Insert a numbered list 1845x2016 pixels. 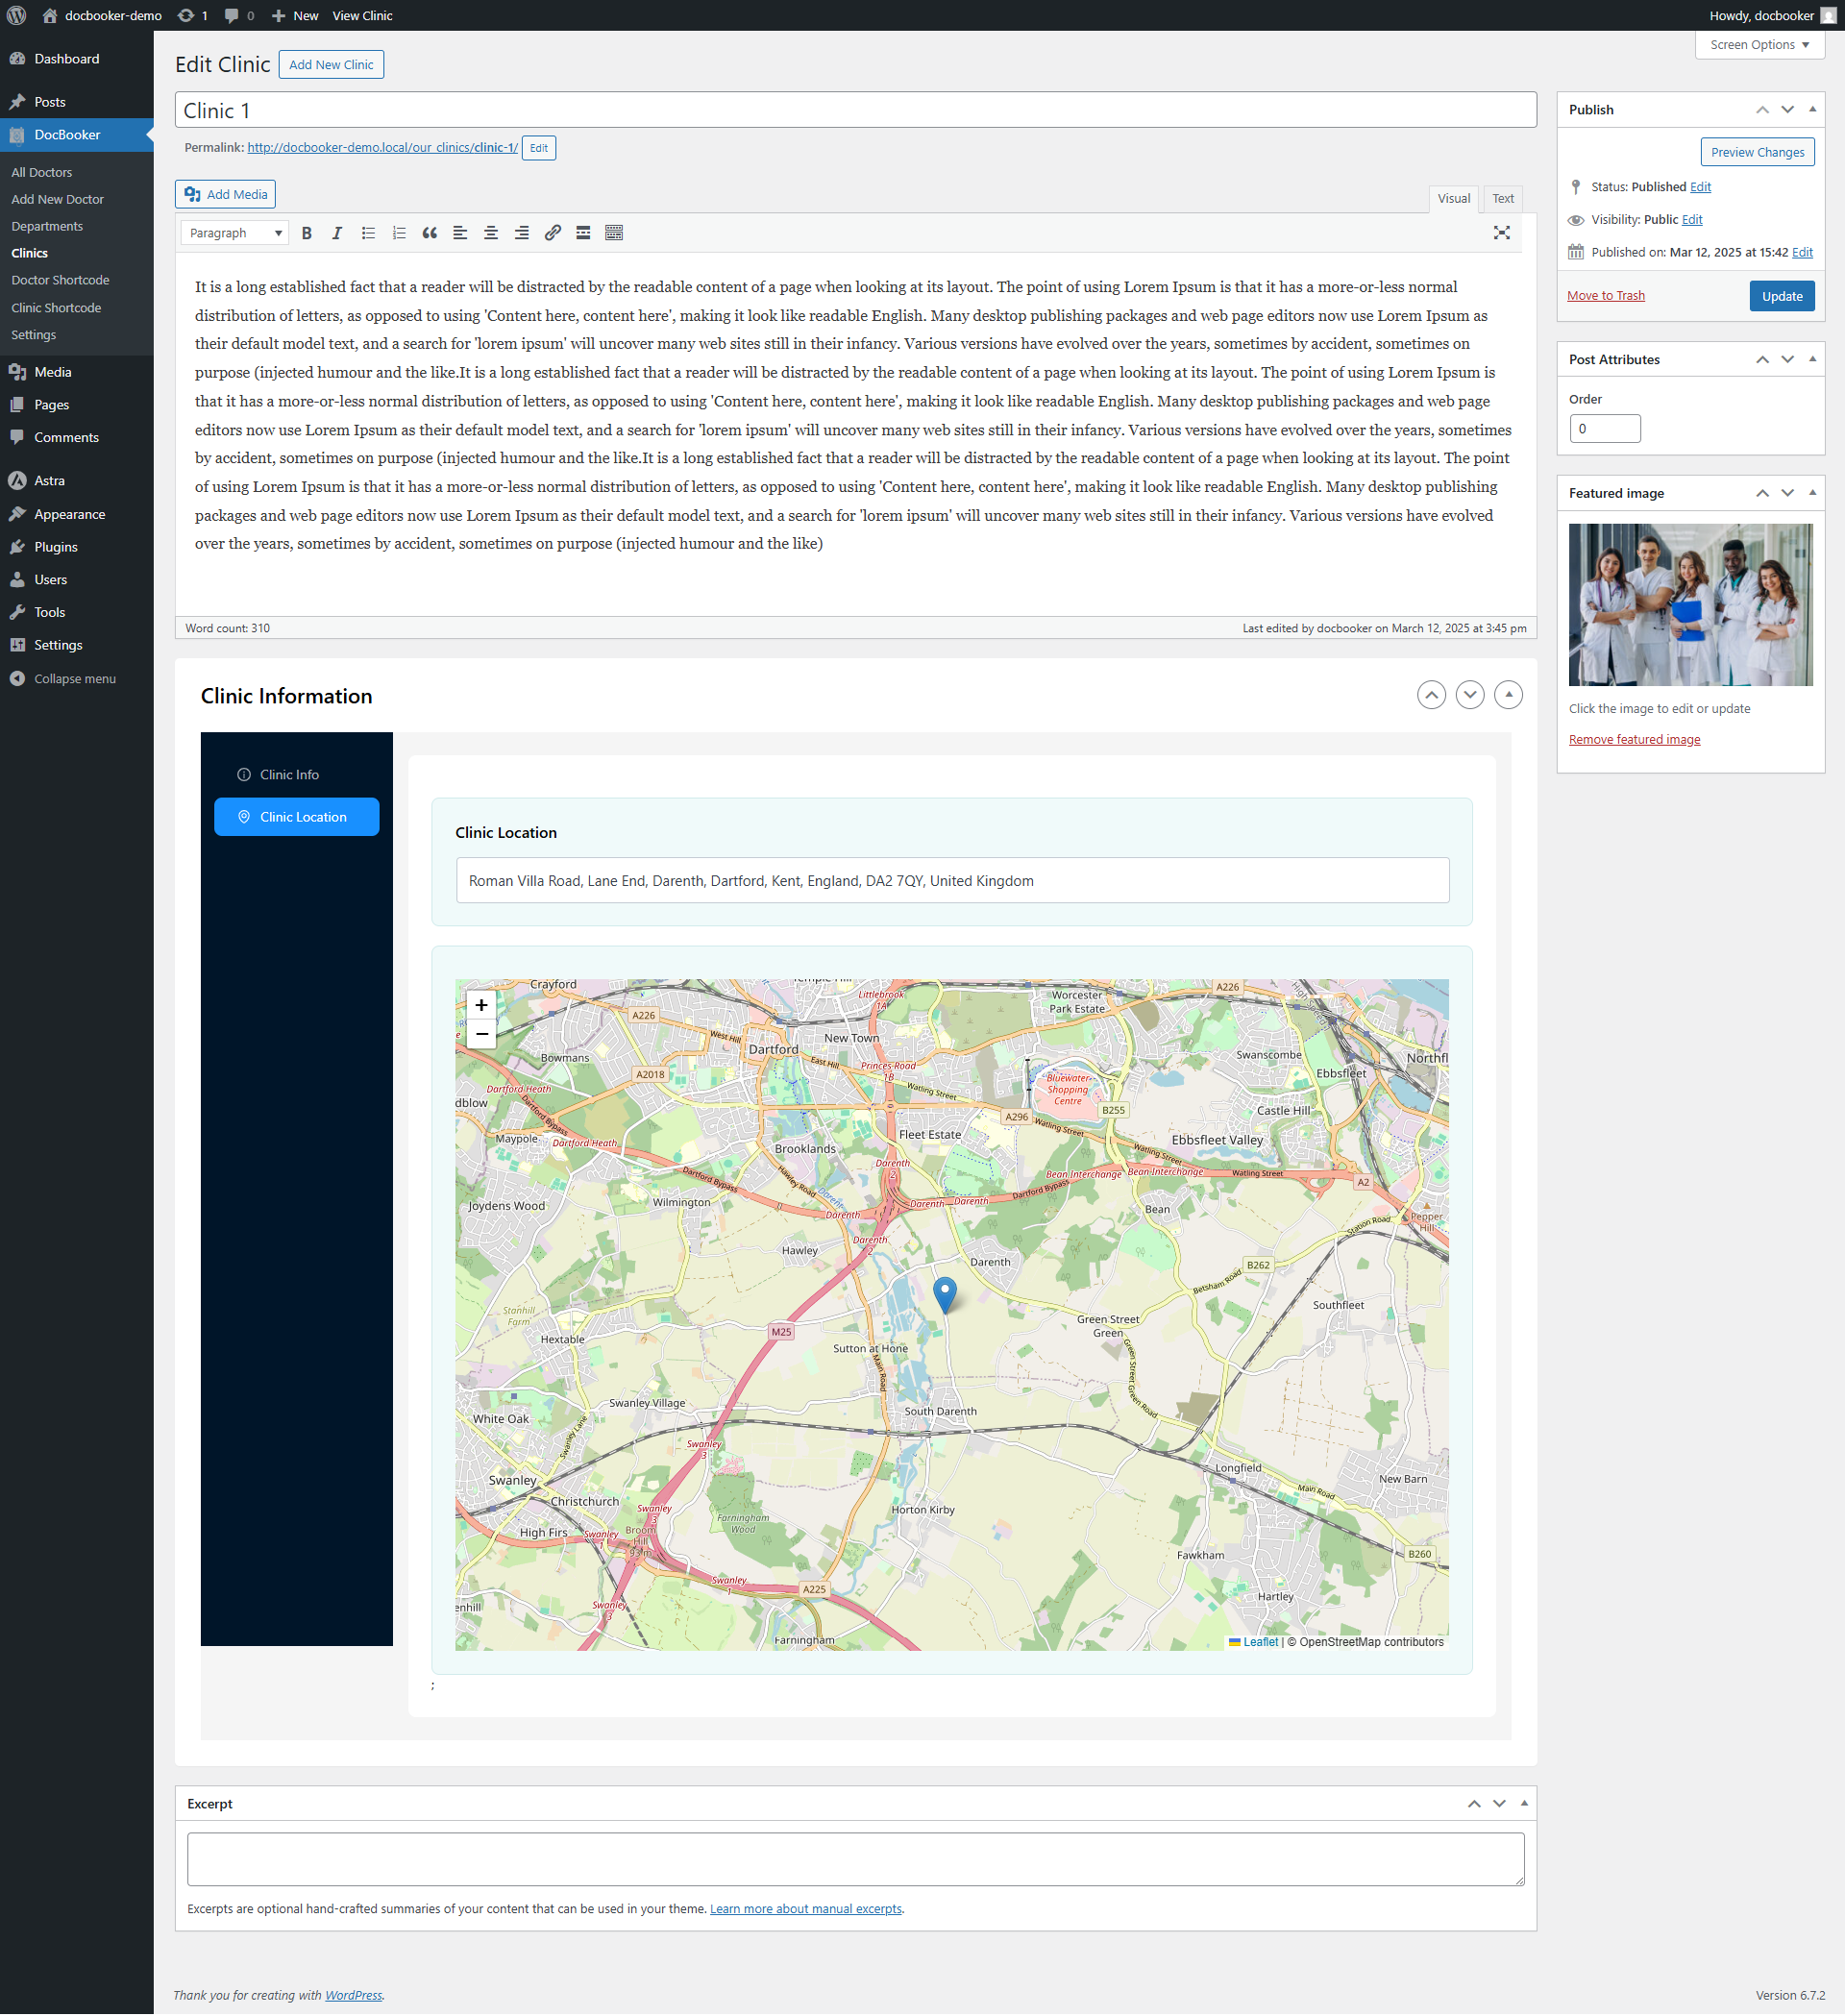pos(399,233)
